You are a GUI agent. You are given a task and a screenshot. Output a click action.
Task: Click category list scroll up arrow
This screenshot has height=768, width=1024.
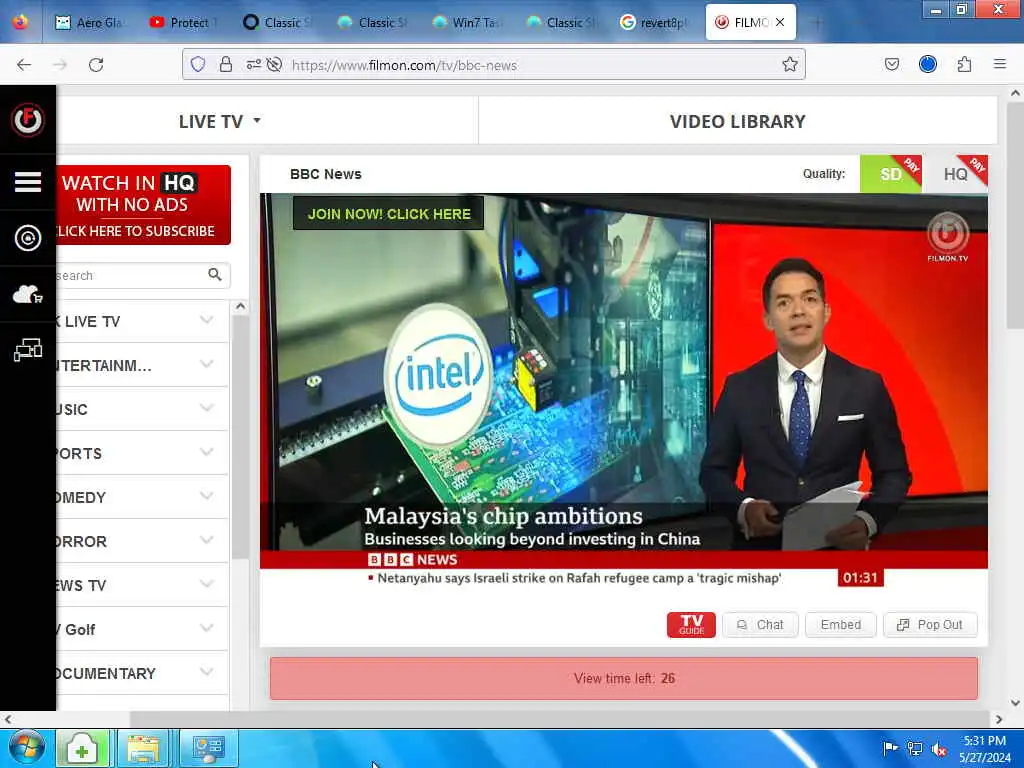240,306
